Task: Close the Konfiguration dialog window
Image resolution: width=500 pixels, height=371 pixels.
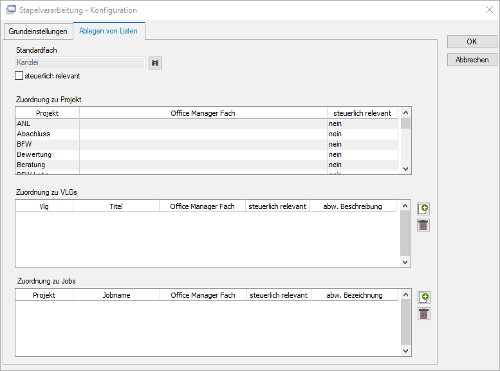Action: click(x=489, y=10)
